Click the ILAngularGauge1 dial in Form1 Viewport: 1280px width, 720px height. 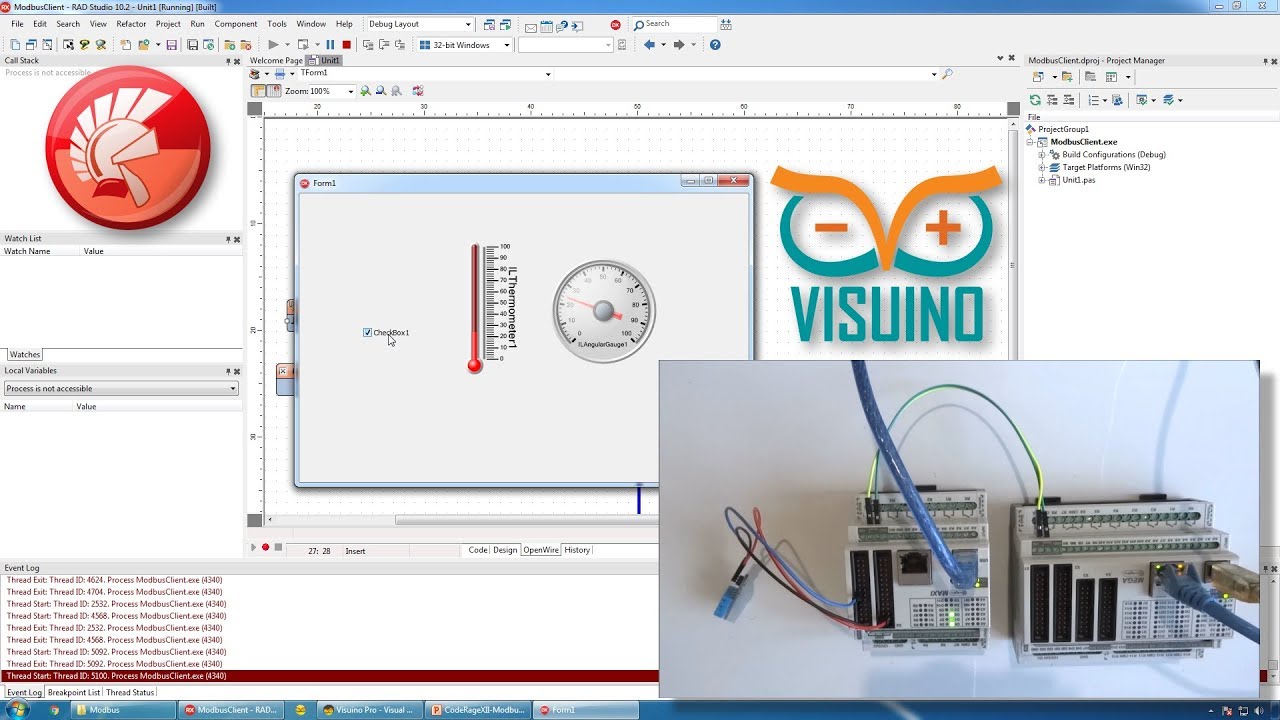(604, 311)
